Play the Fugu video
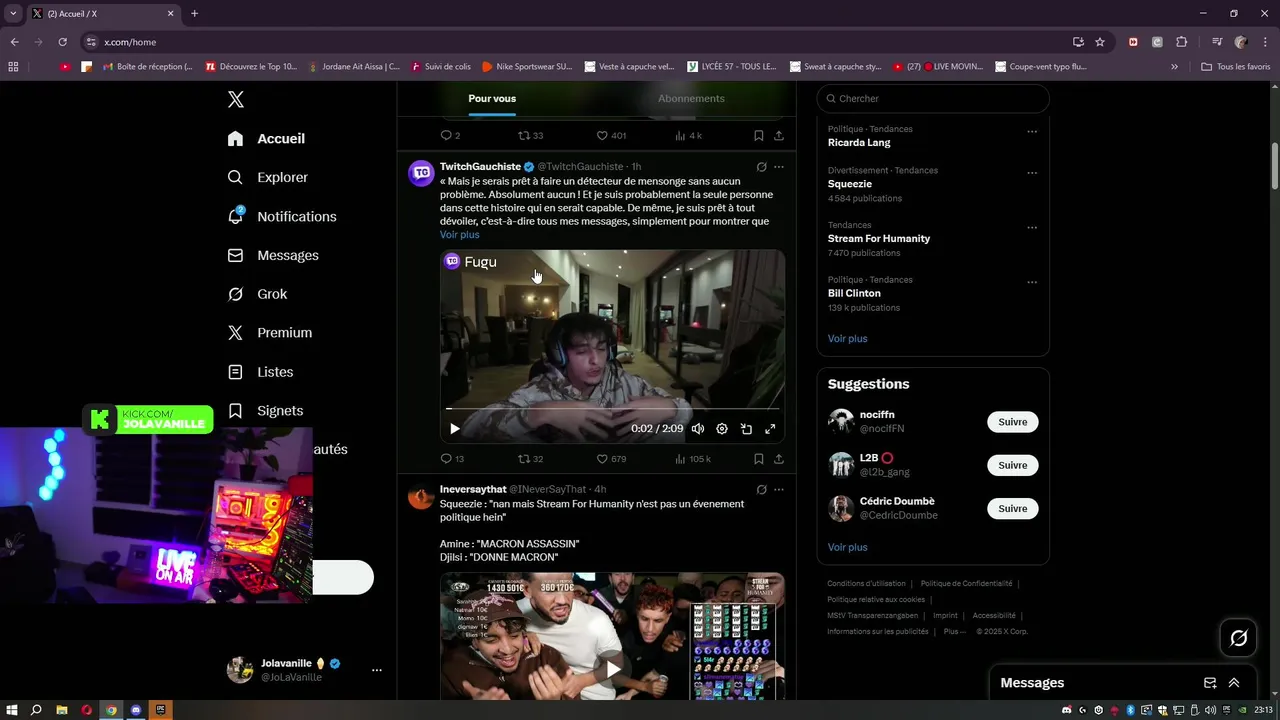1280x720 pixels. click(x=454, y=429)
